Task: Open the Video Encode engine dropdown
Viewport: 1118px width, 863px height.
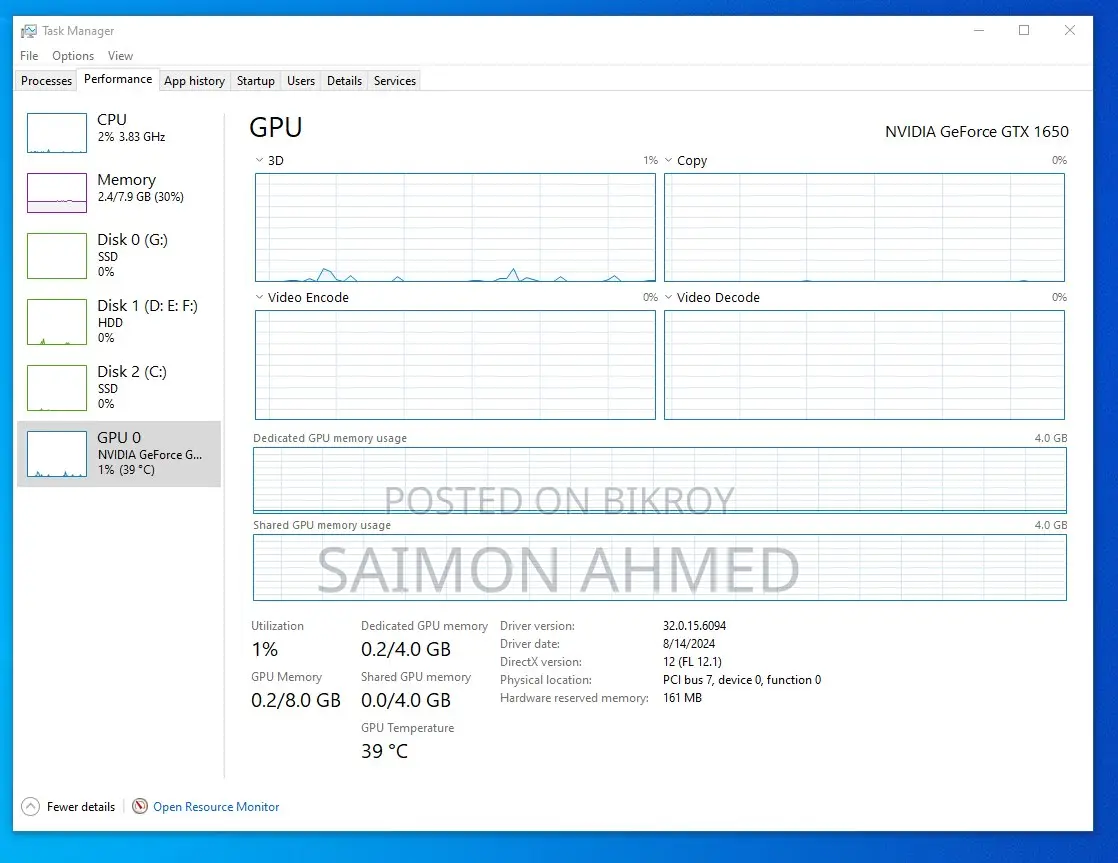Action: click(260, 297)
